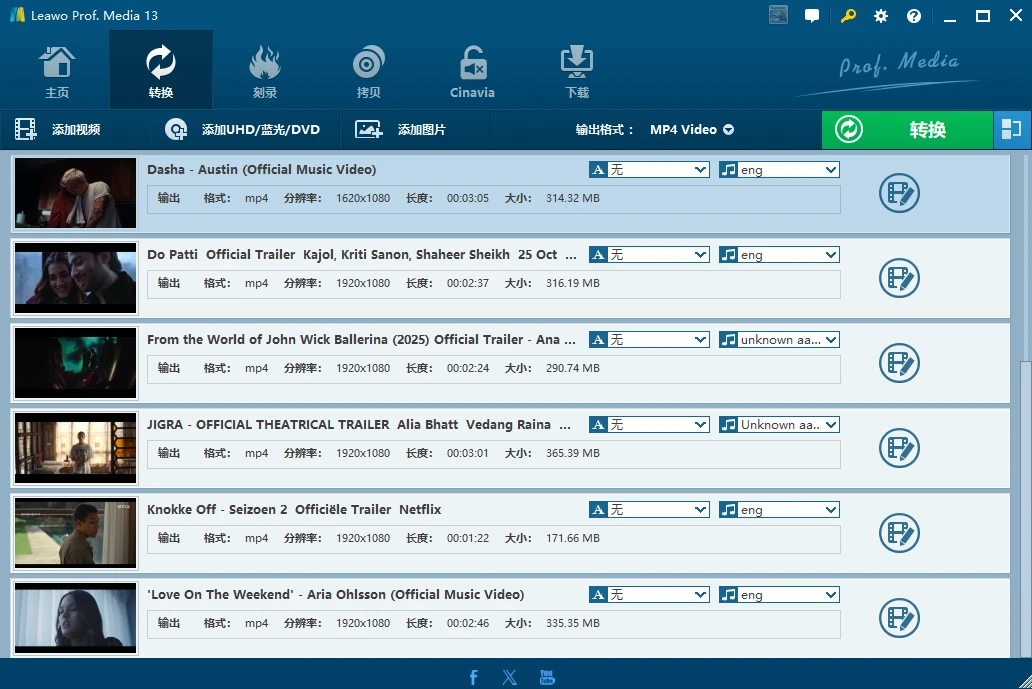Open the key registration icon in title bar
This screenshot has height=689, width=1032.
[x=848, y=16]
